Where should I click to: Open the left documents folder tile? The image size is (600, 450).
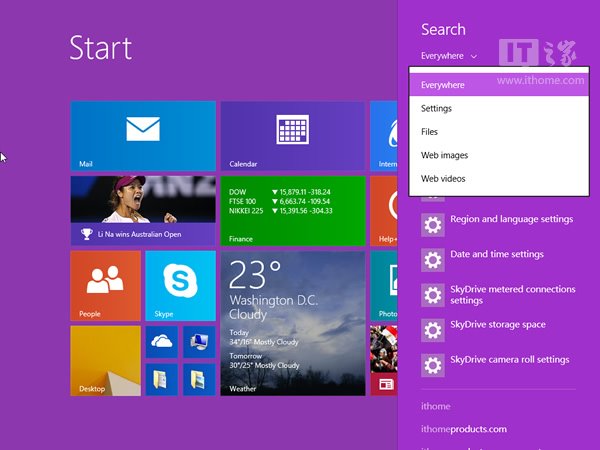click(162, 379)
